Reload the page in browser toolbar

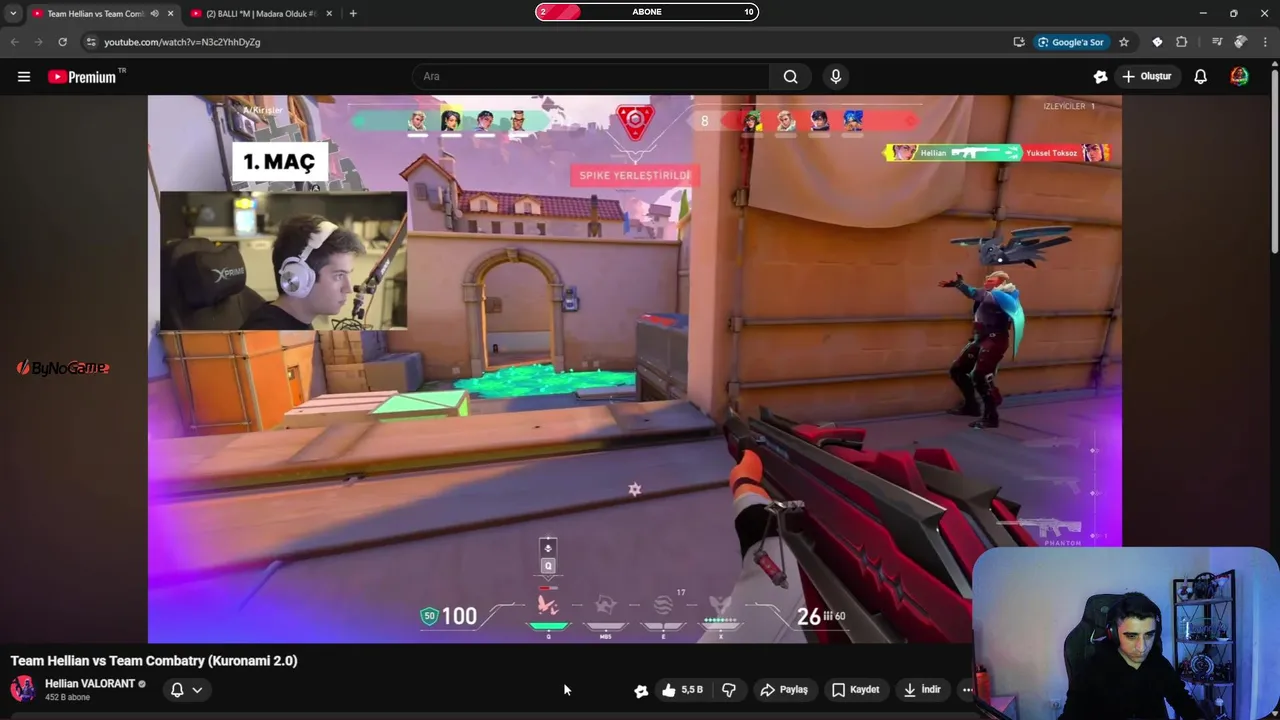[x=62, y=42]
